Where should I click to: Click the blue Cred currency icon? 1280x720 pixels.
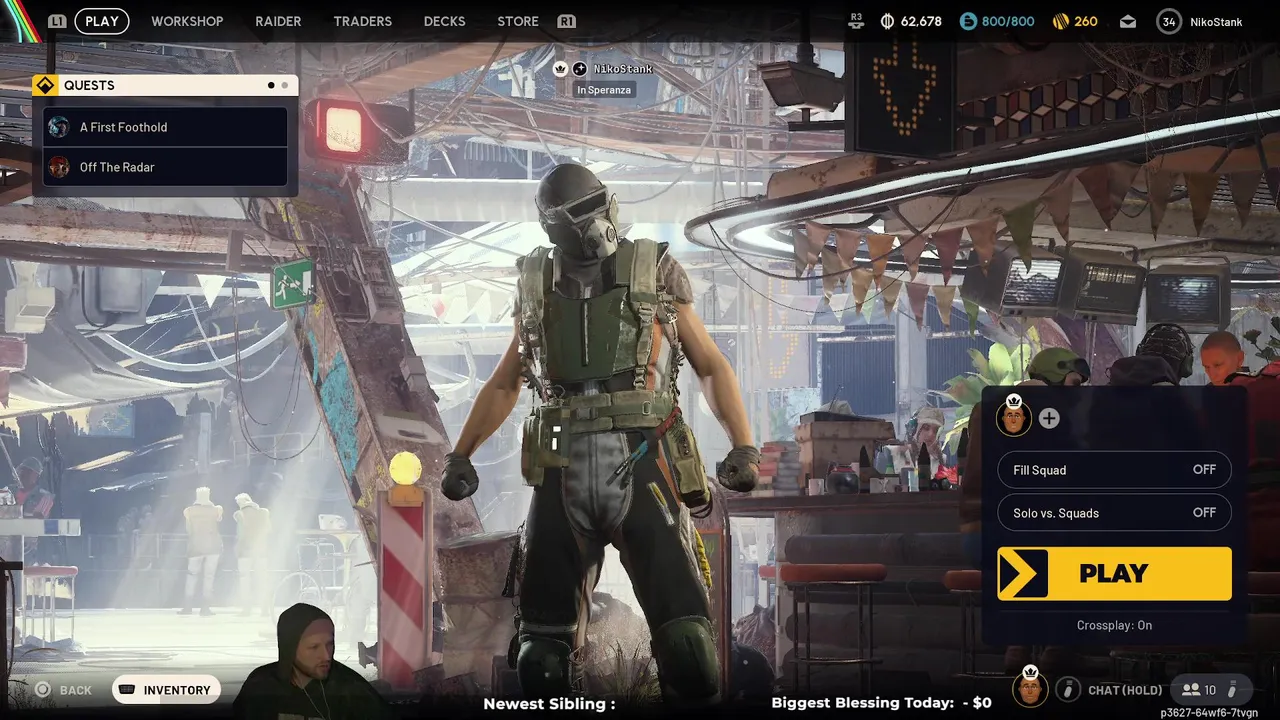[x=967, y=21]
